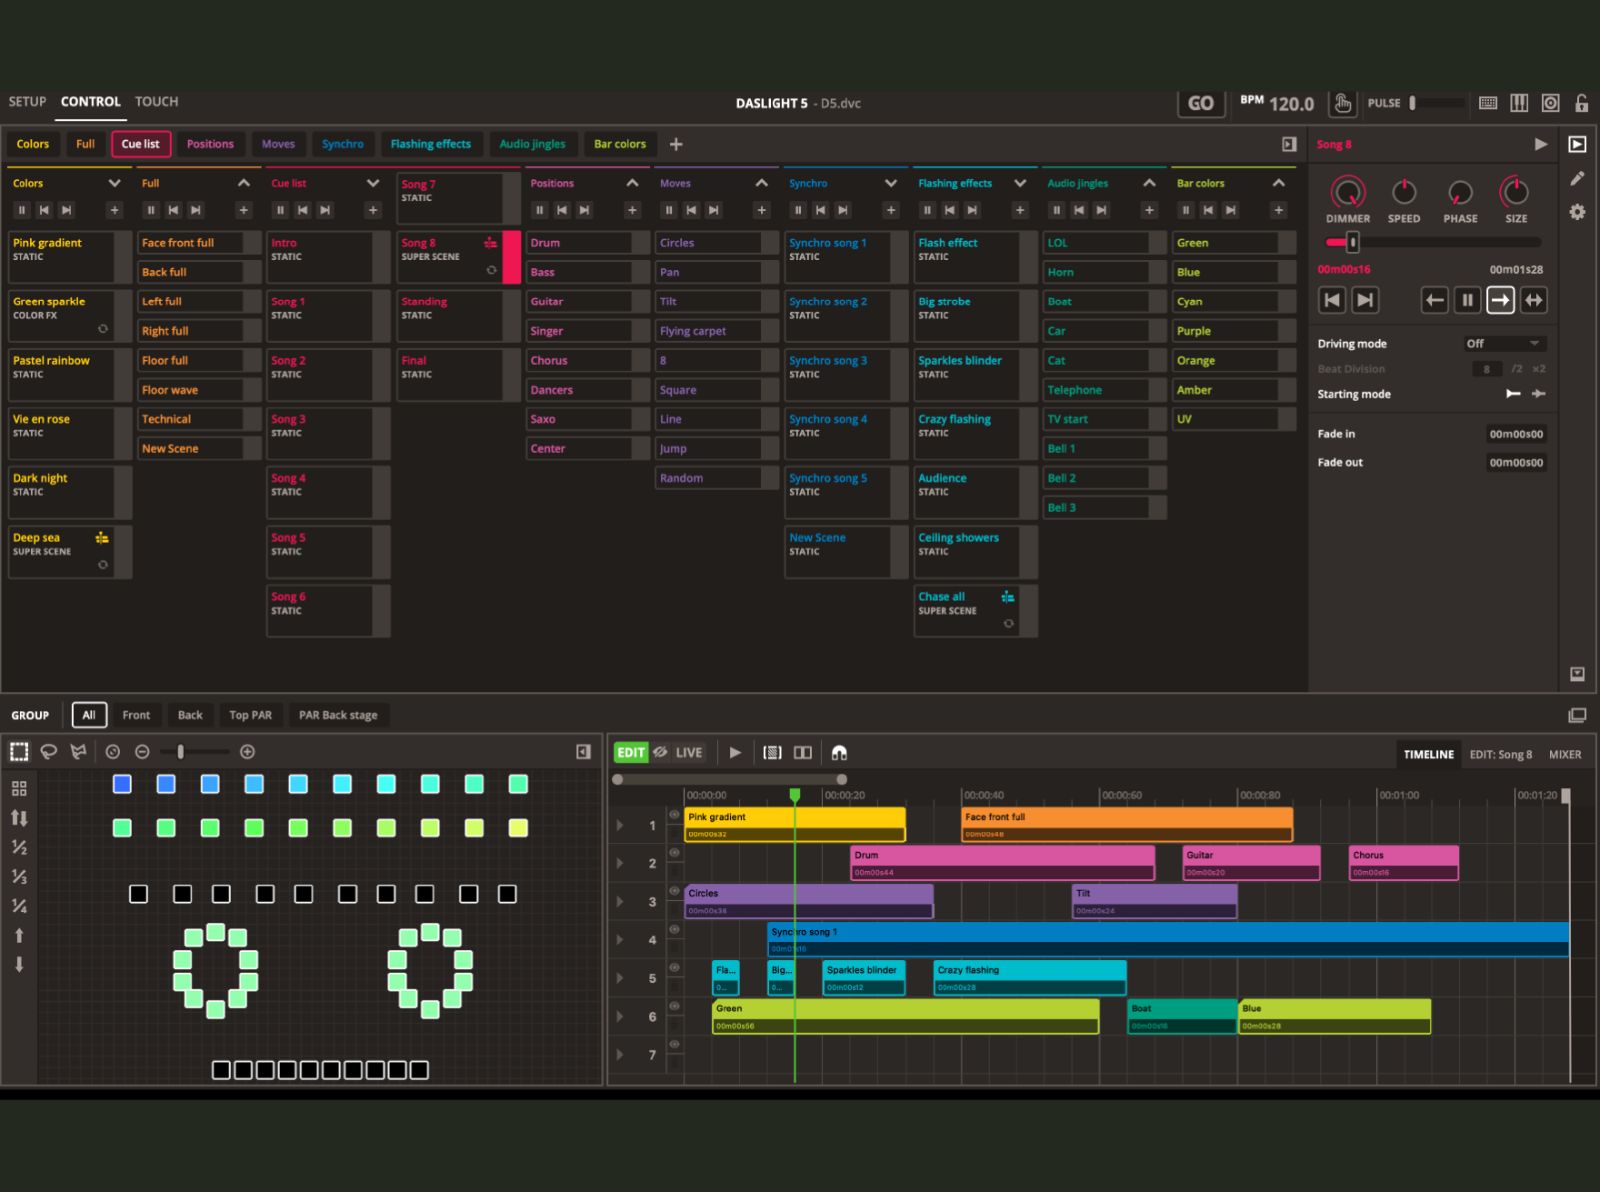Open the gear settings icon beside dimmer
Viewport: 1600px width, 1192px height.
tap(1577, 212)
